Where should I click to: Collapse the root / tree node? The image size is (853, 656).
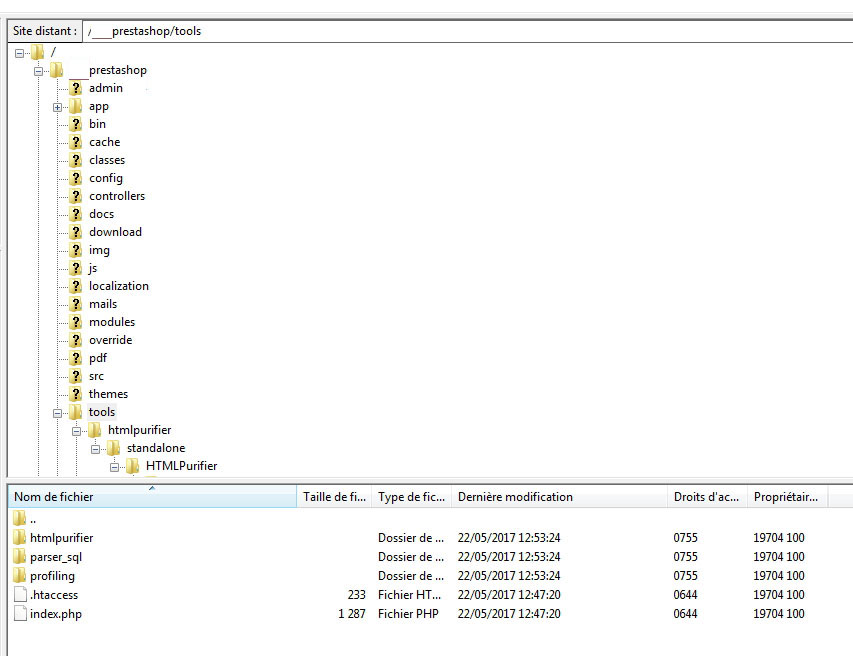pos(20,53)
